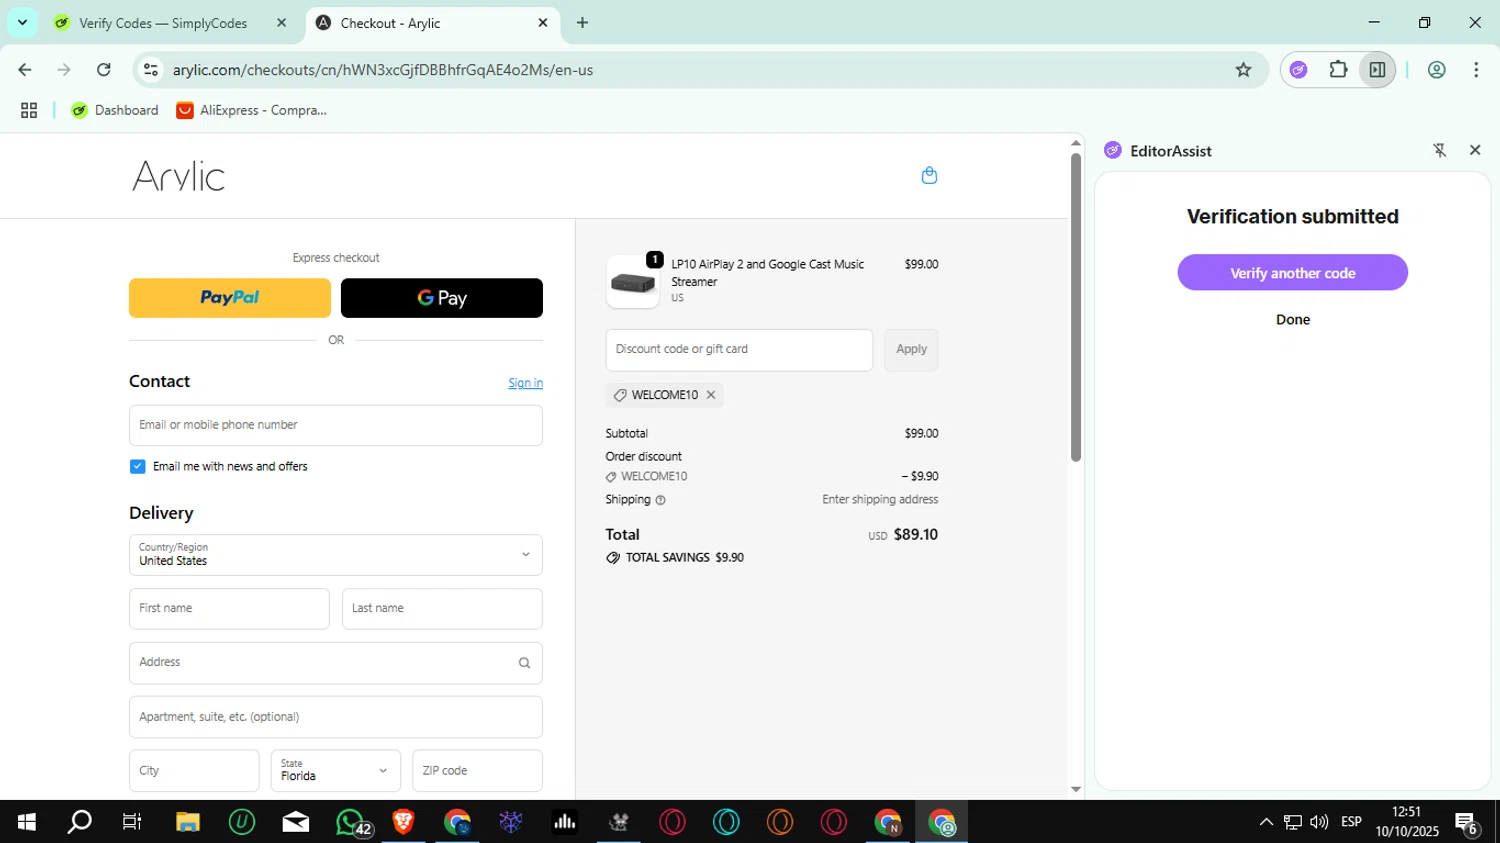Toggle the browser side panel icon
The width and height of the screenshot is (1500, 843).
[1377, 70]
